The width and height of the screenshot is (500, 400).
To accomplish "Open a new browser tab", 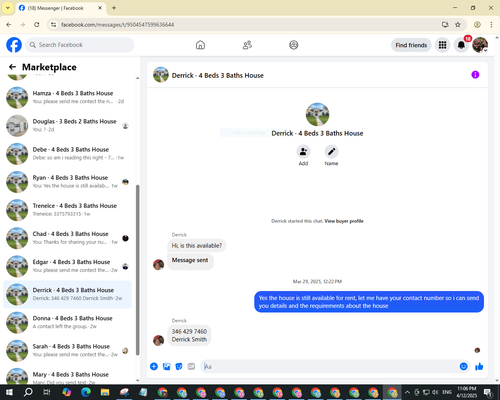I will [x=114, y=8].
